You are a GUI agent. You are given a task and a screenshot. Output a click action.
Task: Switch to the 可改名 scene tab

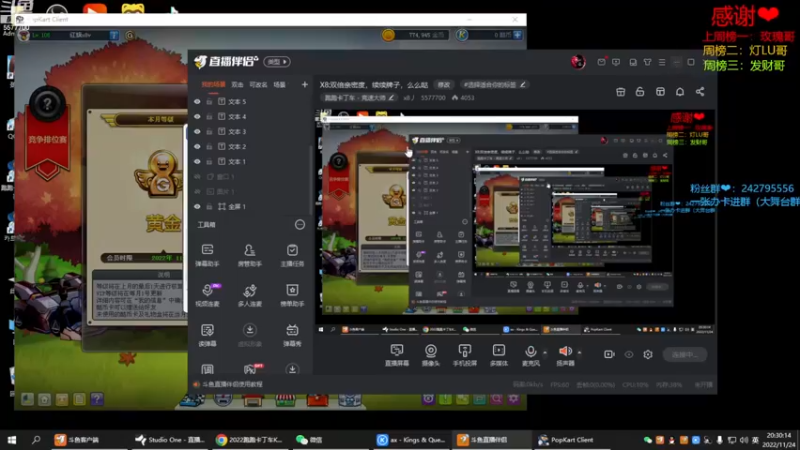click(x=258, y=85)
